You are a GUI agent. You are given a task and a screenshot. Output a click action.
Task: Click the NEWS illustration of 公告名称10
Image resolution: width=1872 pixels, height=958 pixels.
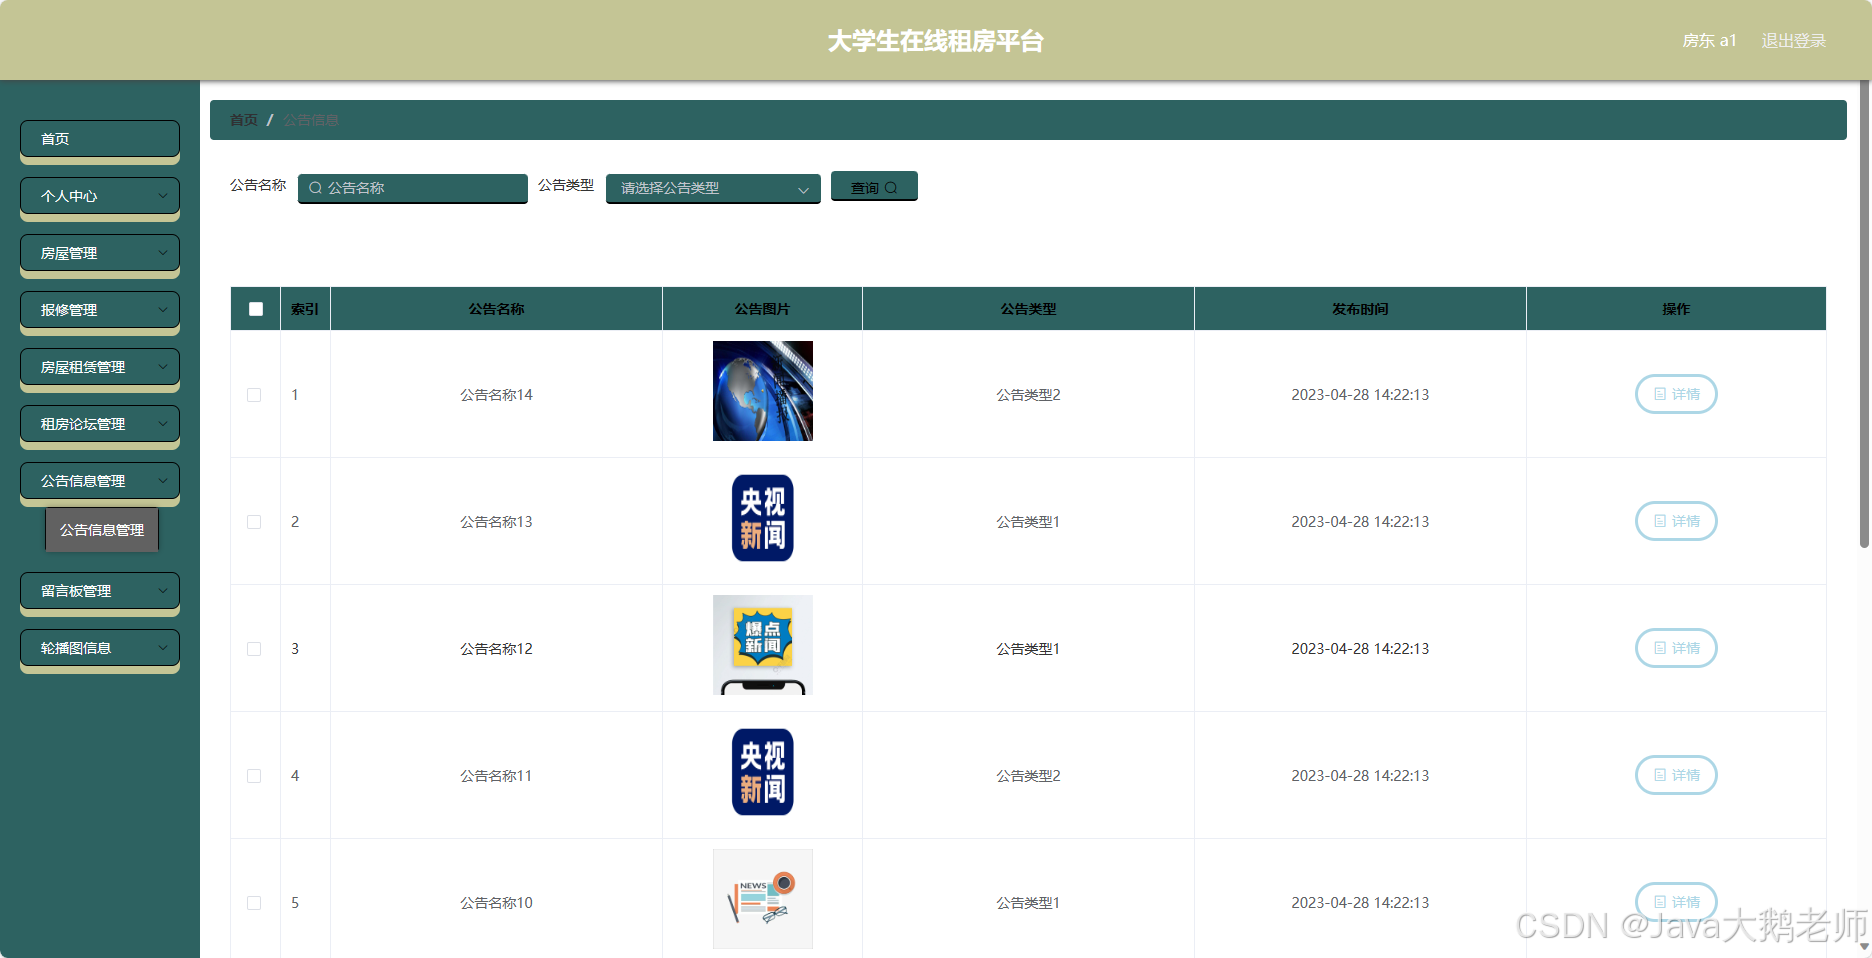tap(763, 899)
